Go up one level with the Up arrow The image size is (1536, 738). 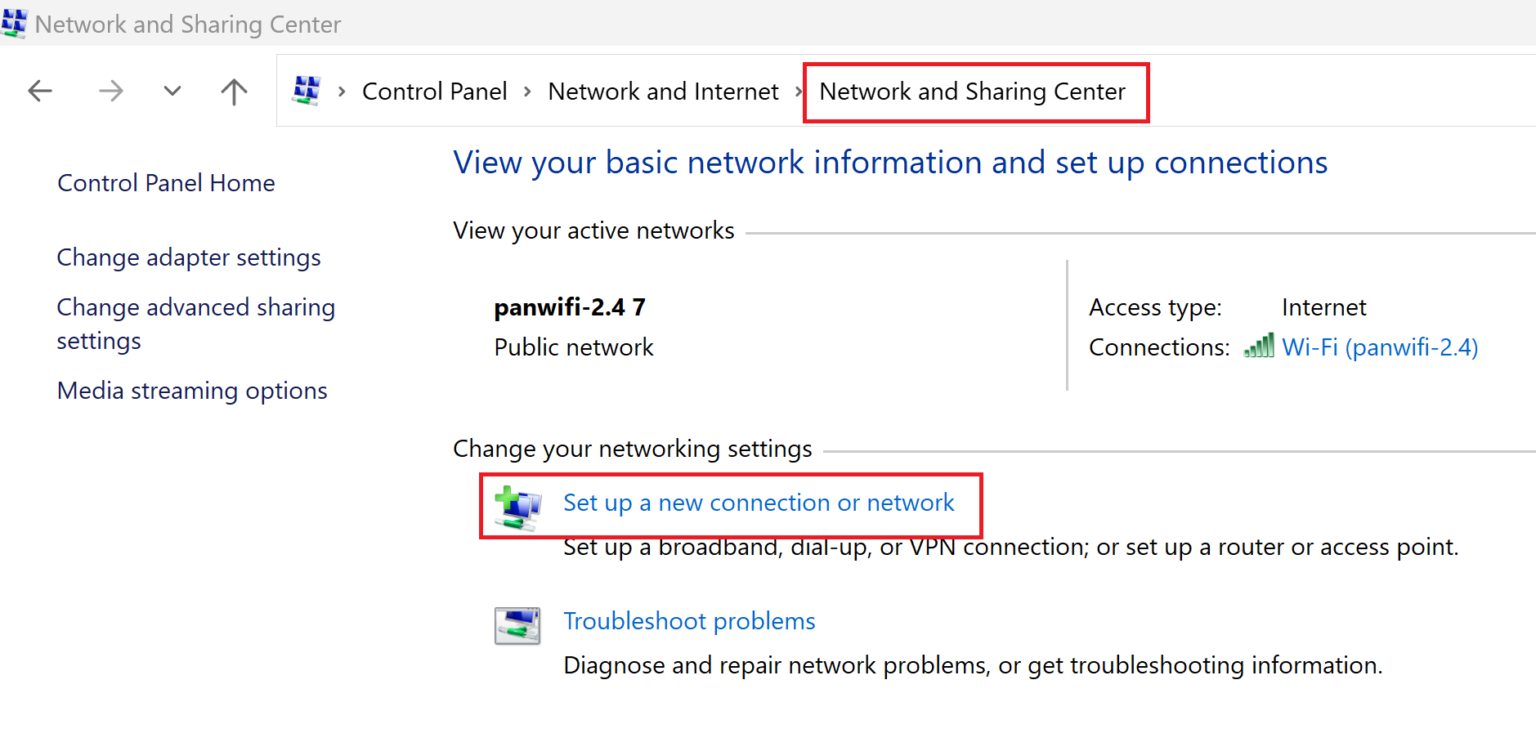(x=234, y=92)
